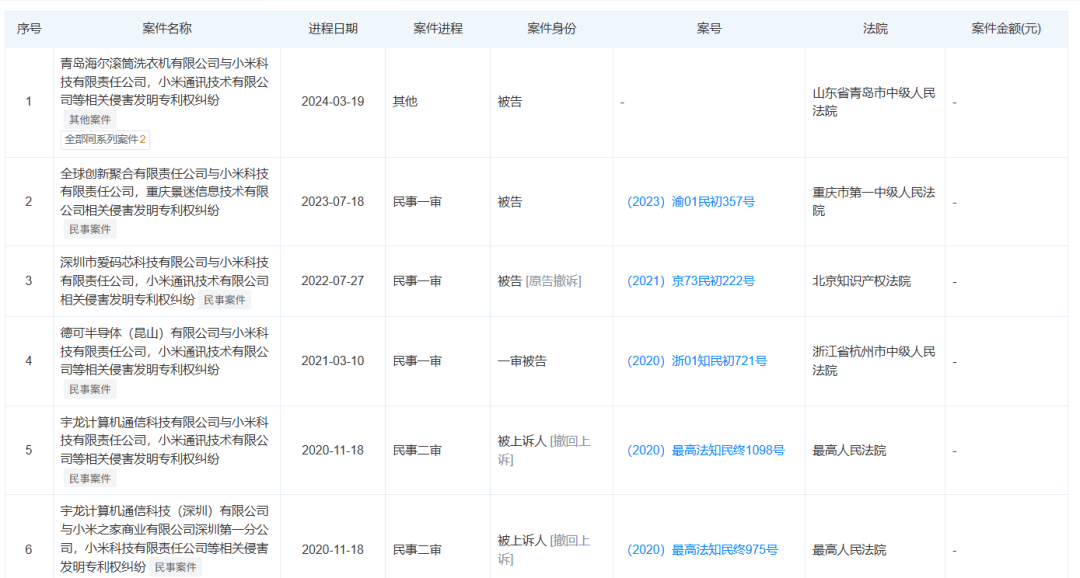The height and width of the screenshot is (578, 1080).
Task: Click the 序号 column header
Action: (x=29, y=29)
